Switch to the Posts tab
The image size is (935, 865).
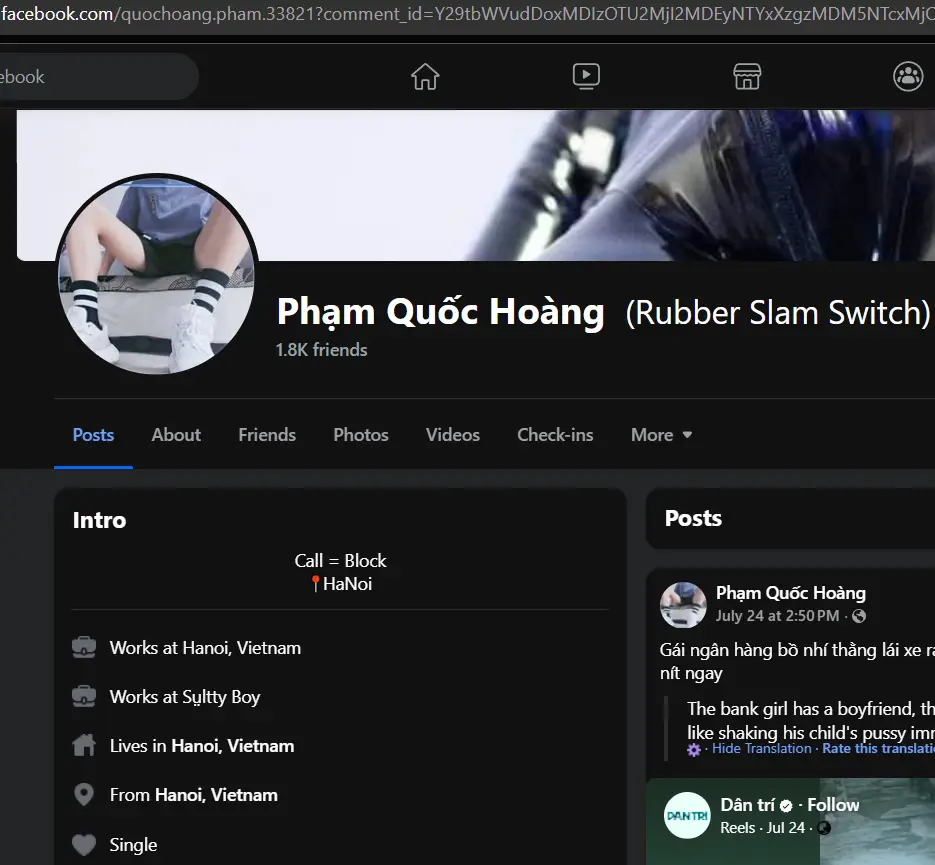(x=93, y=435)
